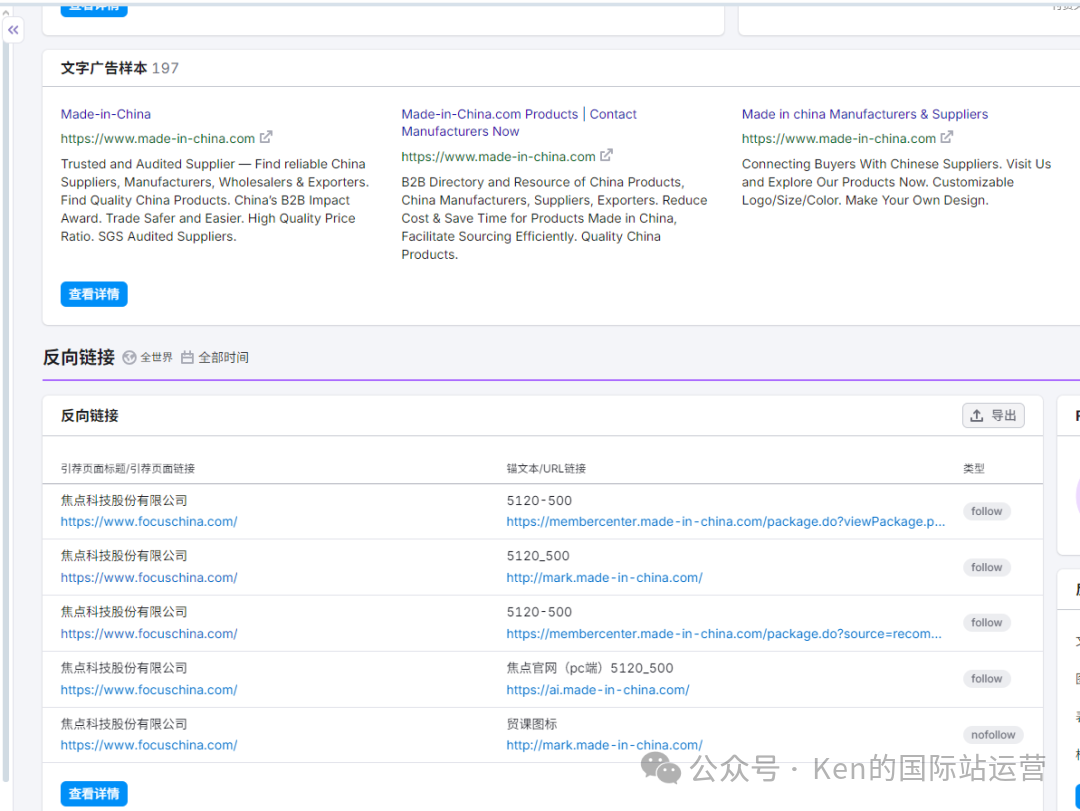
Task: Click 锚文本/URL链接 column header
Action: pos(546,469)
